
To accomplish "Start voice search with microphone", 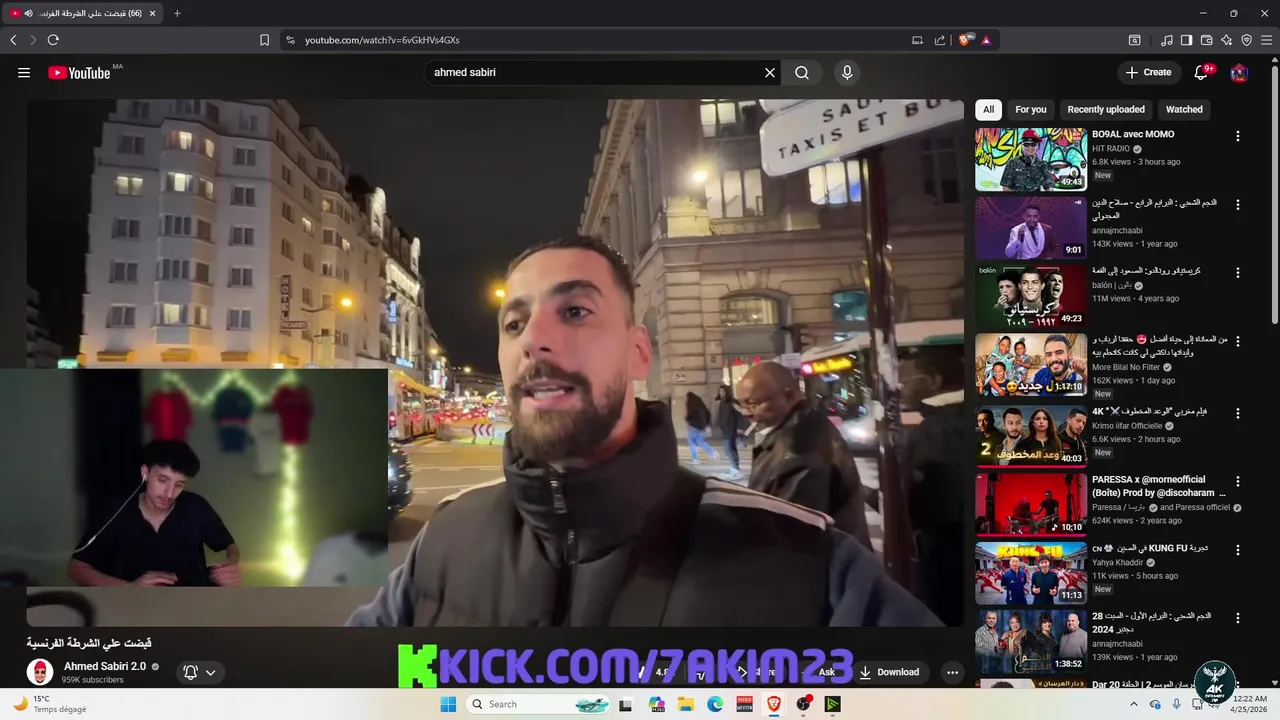I will tap(847, 72).
